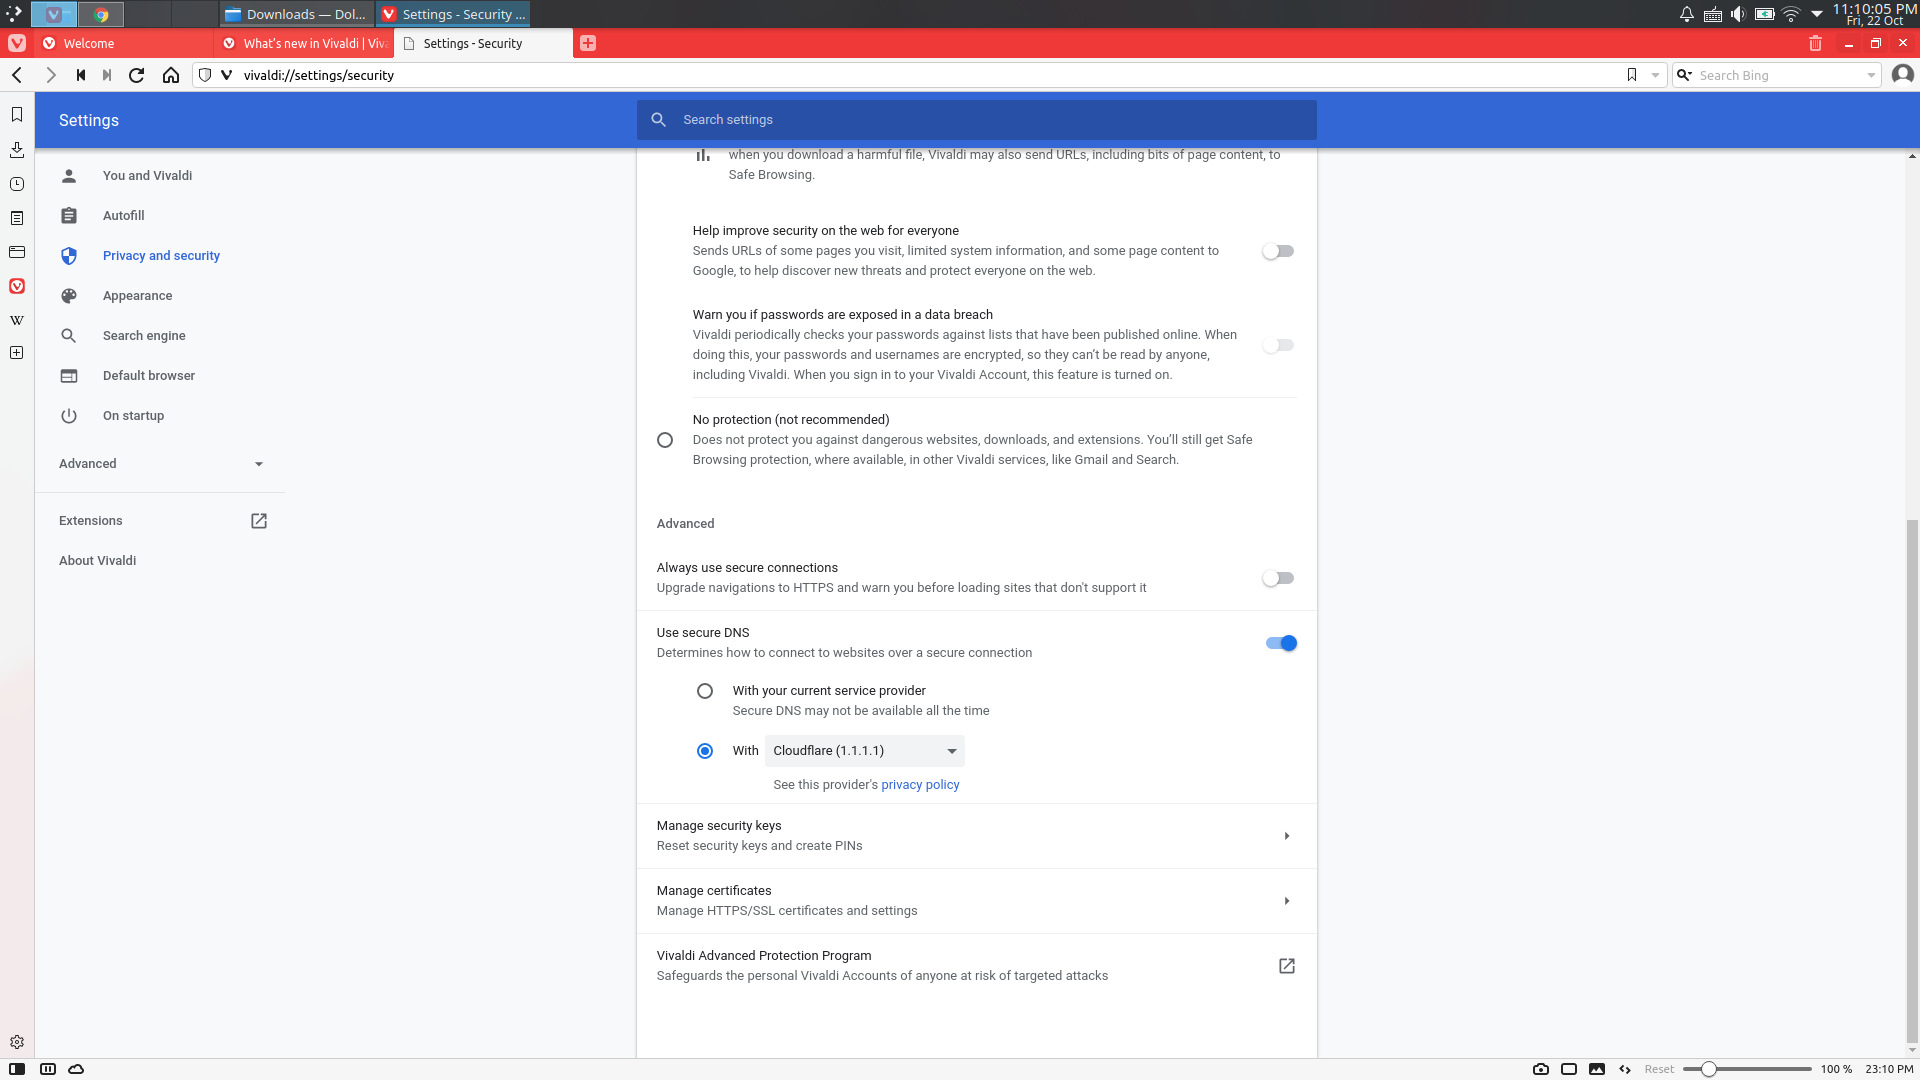Open the sync cloud status icon

76,1069
